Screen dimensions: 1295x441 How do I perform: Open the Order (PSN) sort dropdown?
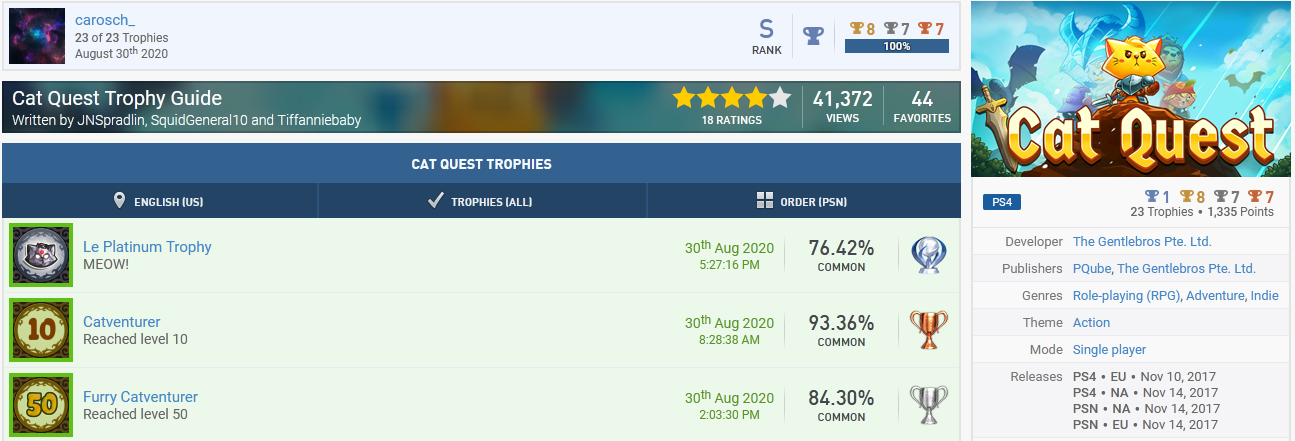coord(803,201)
